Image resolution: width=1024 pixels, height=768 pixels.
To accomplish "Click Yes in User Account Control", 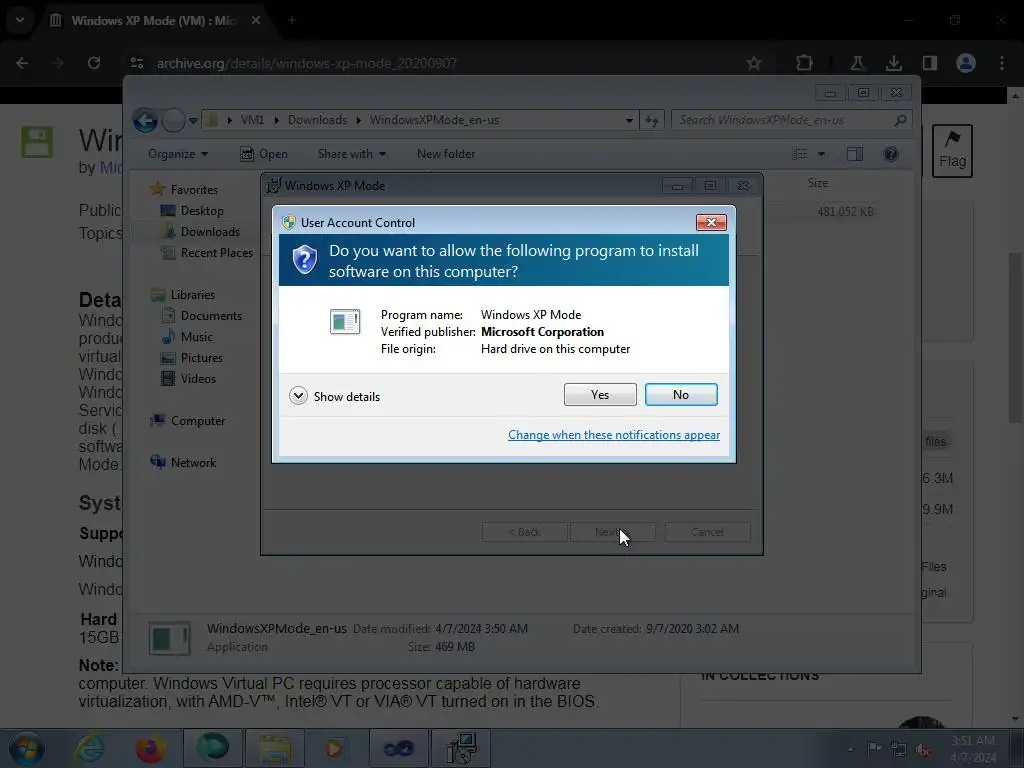I will (x=600, y=394).
